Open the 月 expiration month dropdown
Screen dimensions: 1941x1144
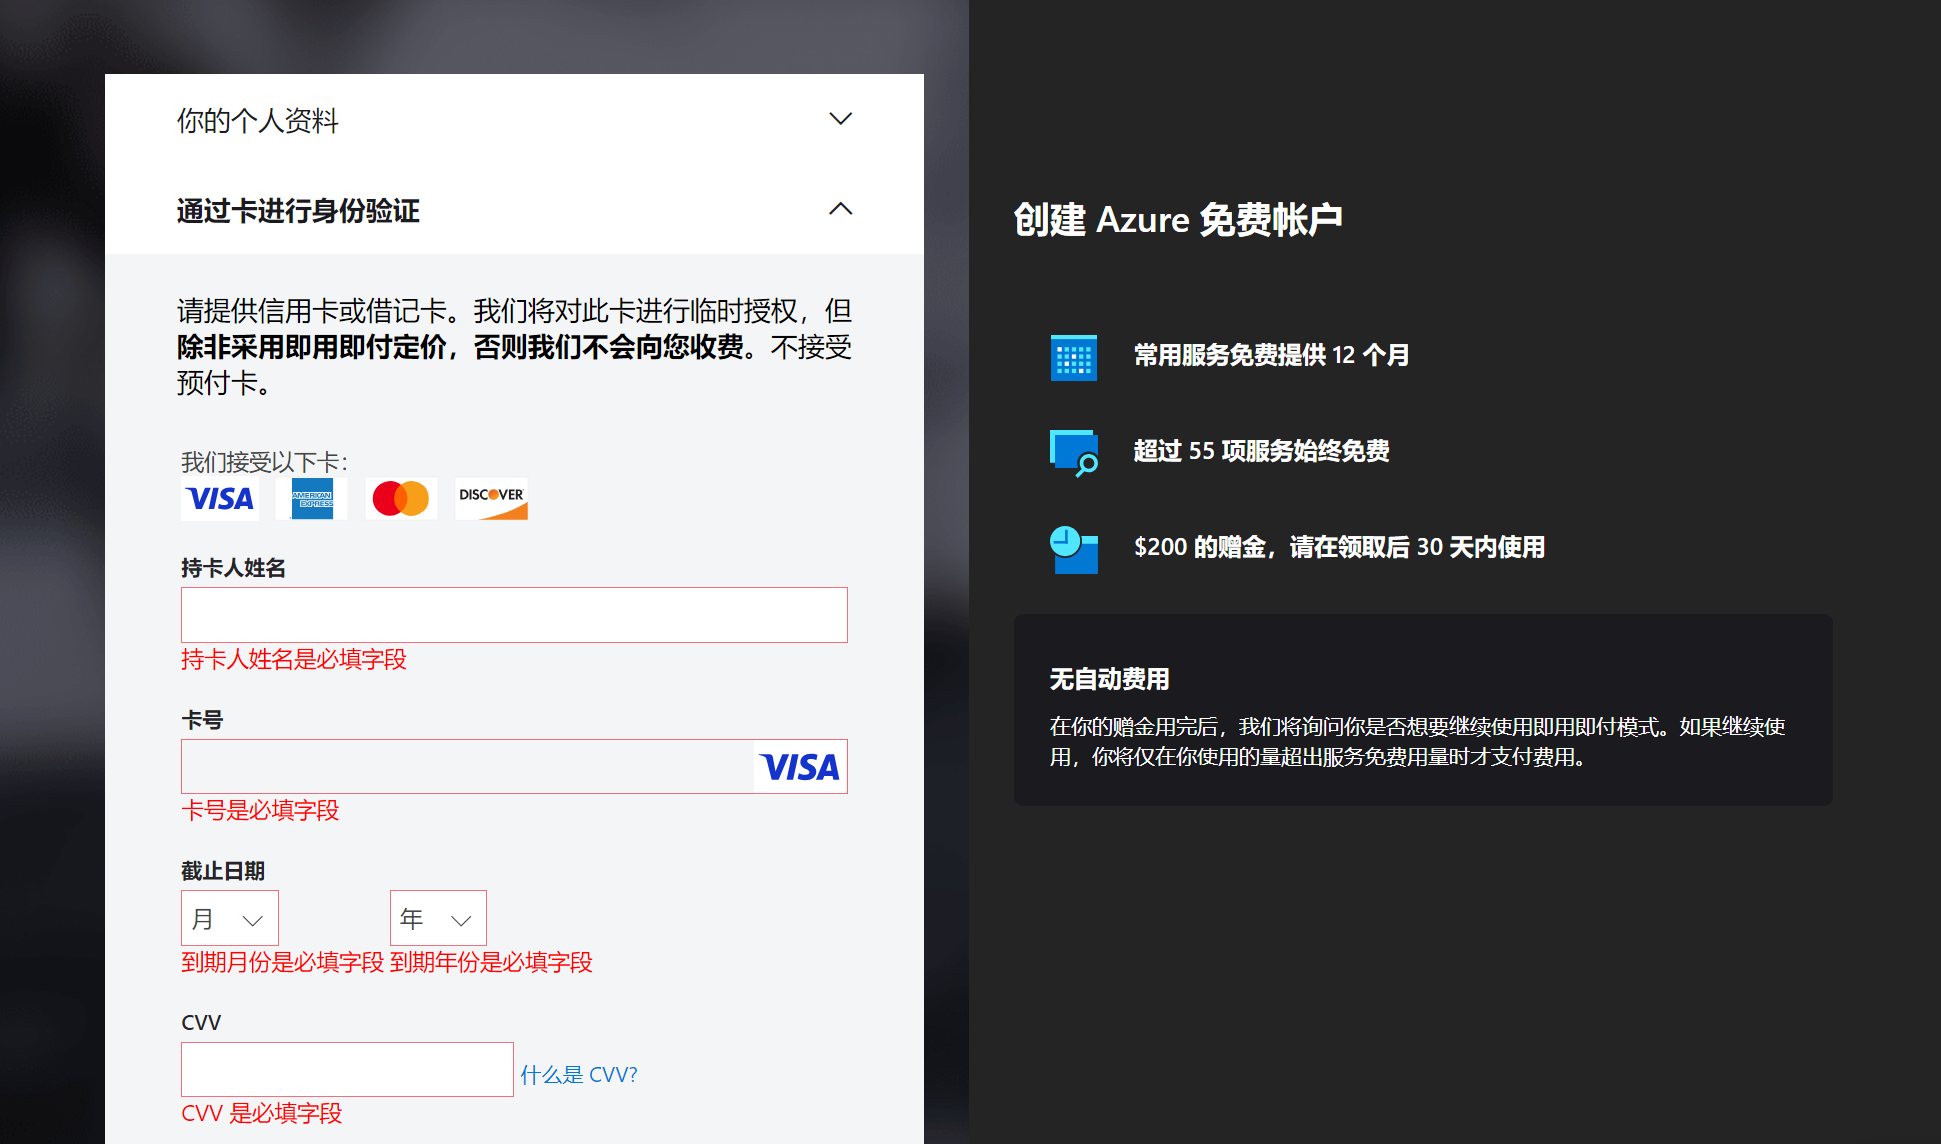(230, 918)
